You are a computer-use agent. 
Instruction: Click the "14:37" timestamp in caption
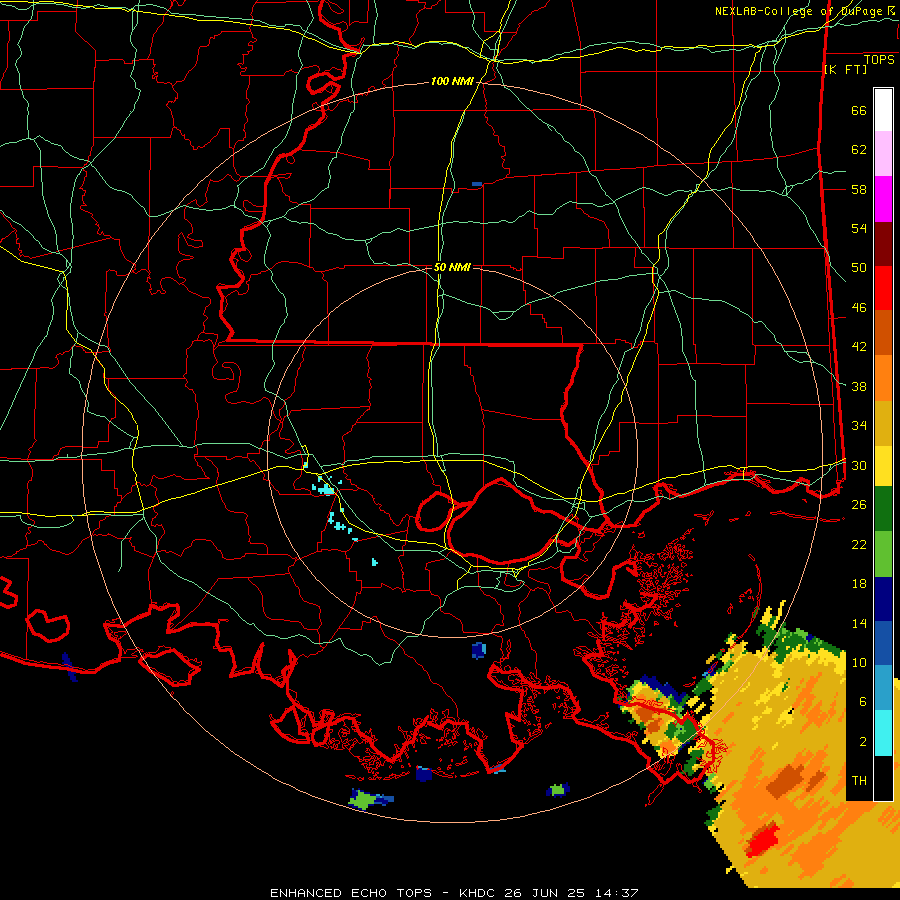coord(617,893)
